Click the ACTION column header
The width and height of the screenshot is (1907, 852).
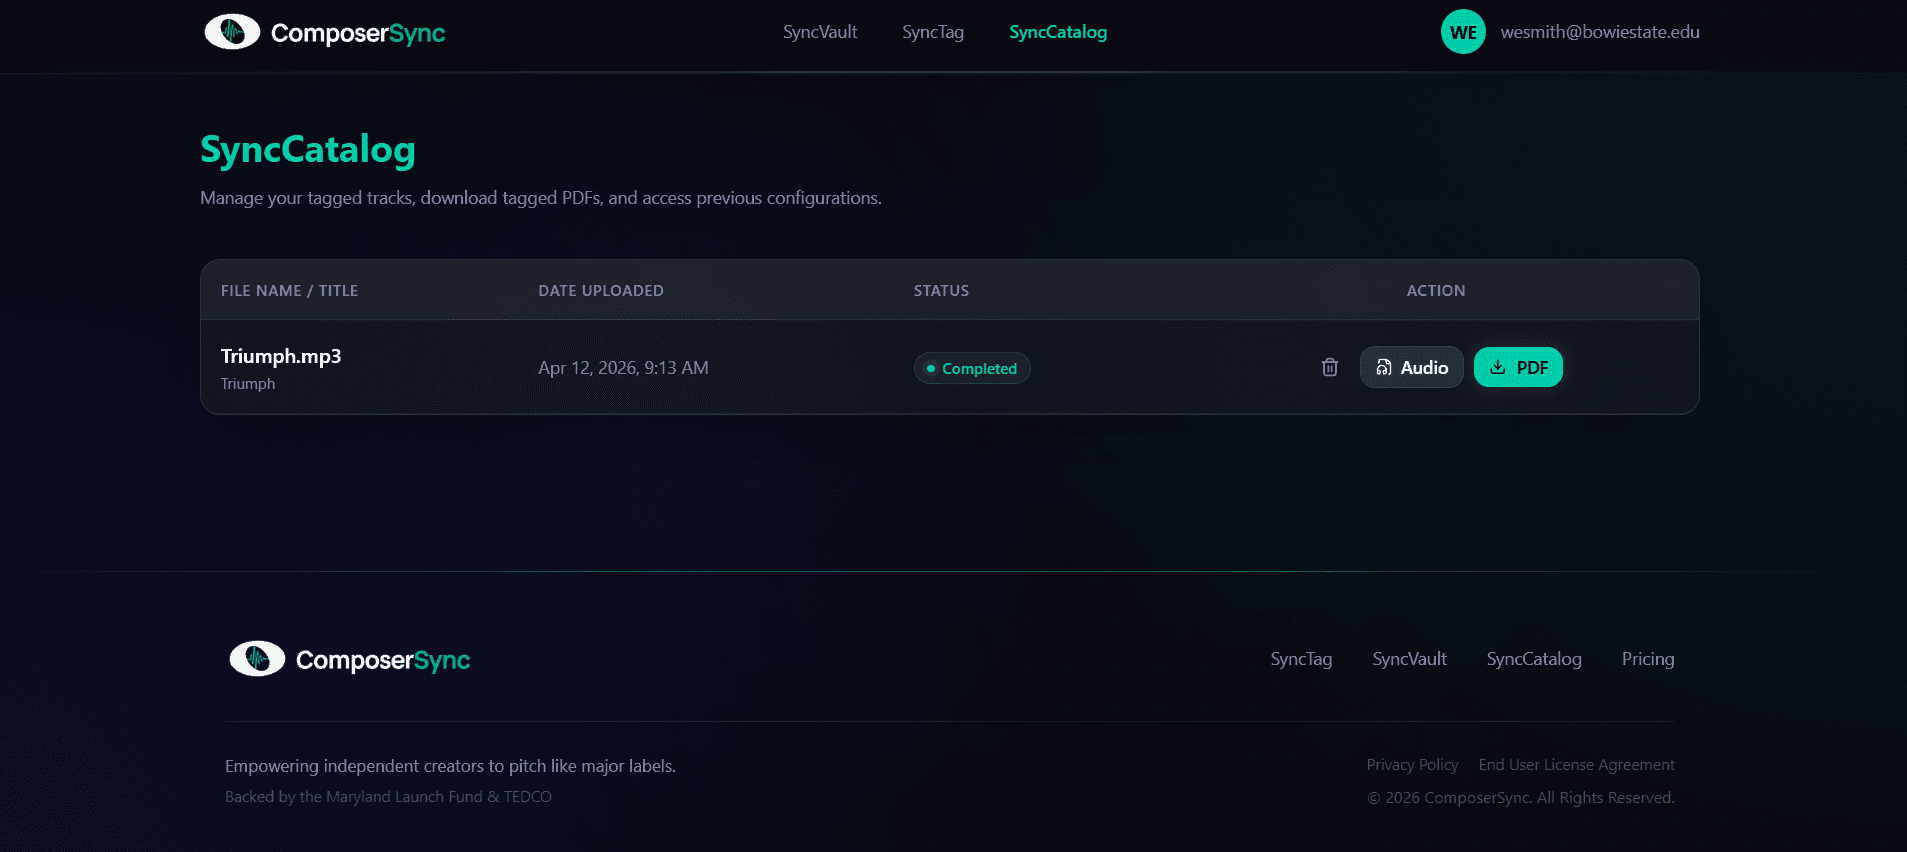(x=1436, y=291)
